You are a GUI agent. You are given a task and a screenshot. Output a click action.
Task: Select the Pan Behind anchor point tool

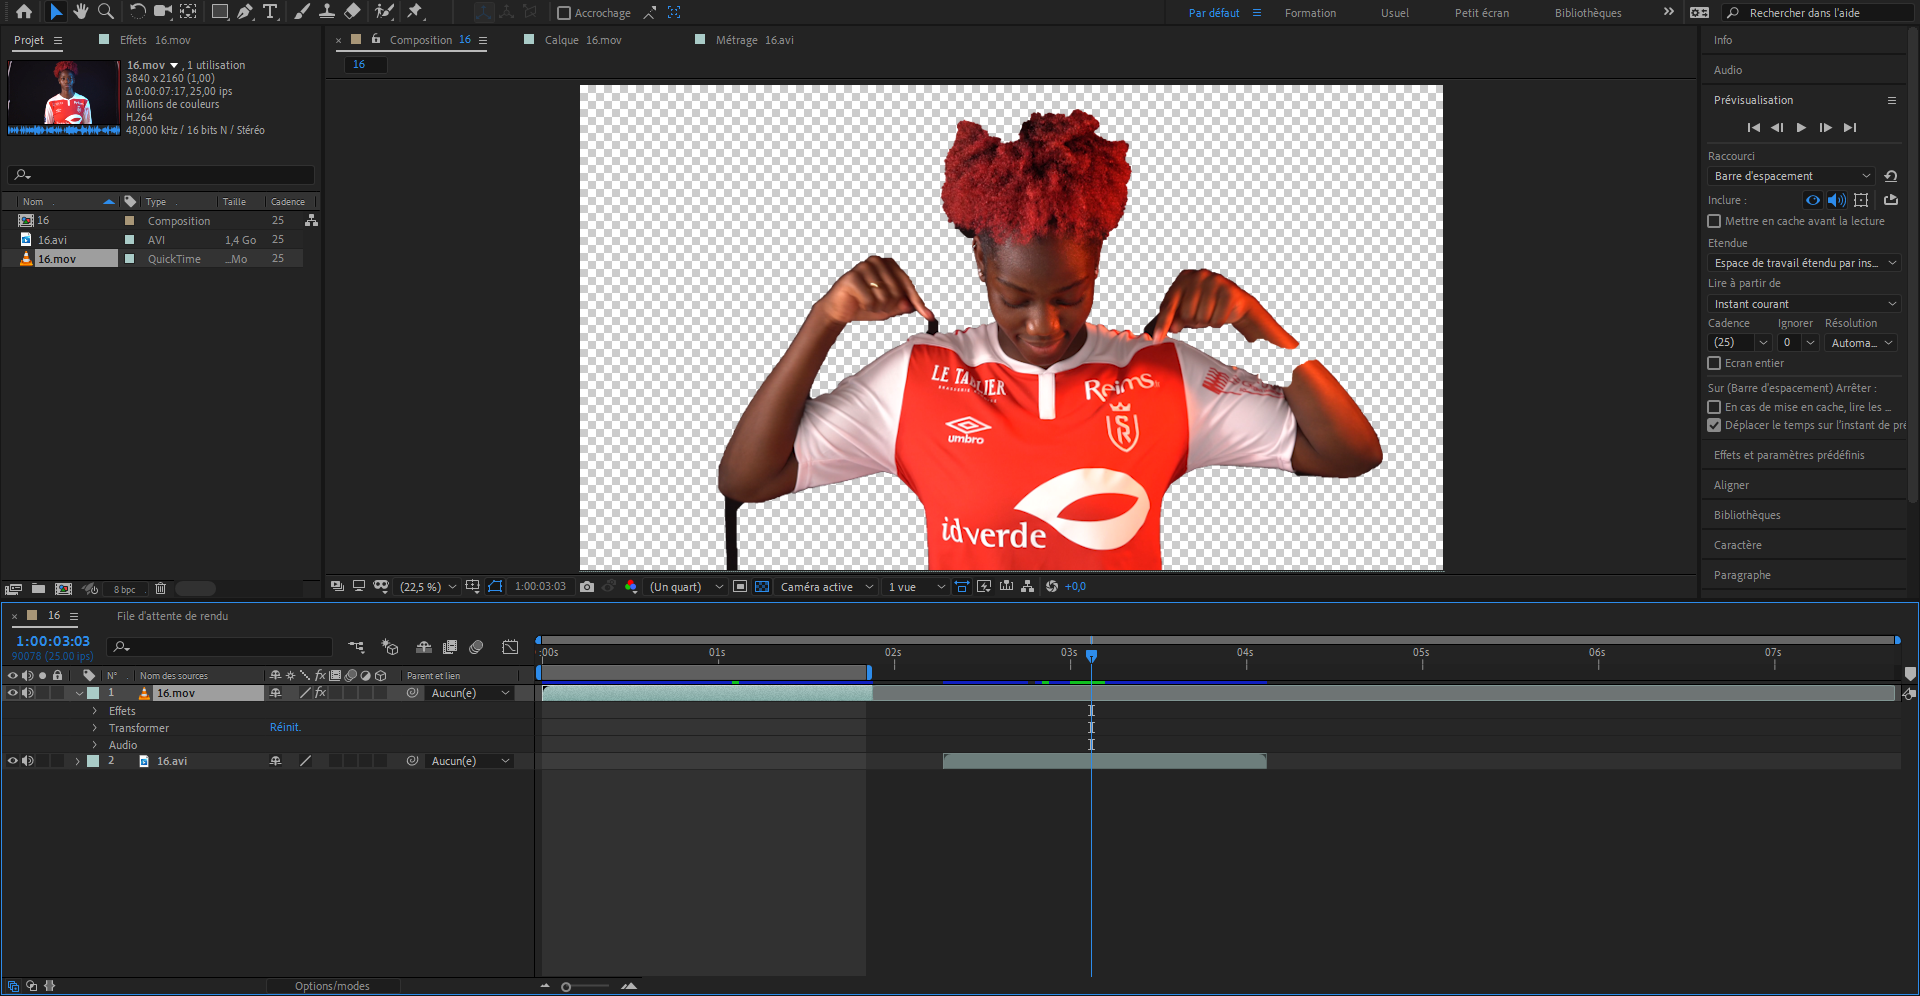point(188,12)
